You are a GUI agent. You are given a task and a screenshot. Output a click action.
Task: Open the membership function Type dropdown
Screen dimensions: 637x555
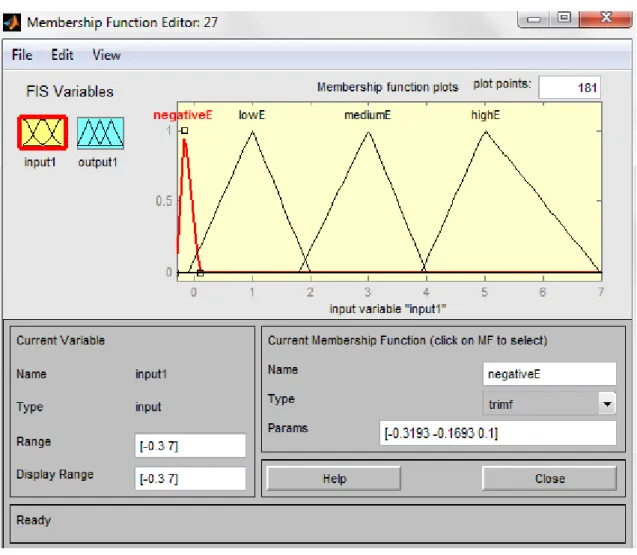(x=549, y=403)
